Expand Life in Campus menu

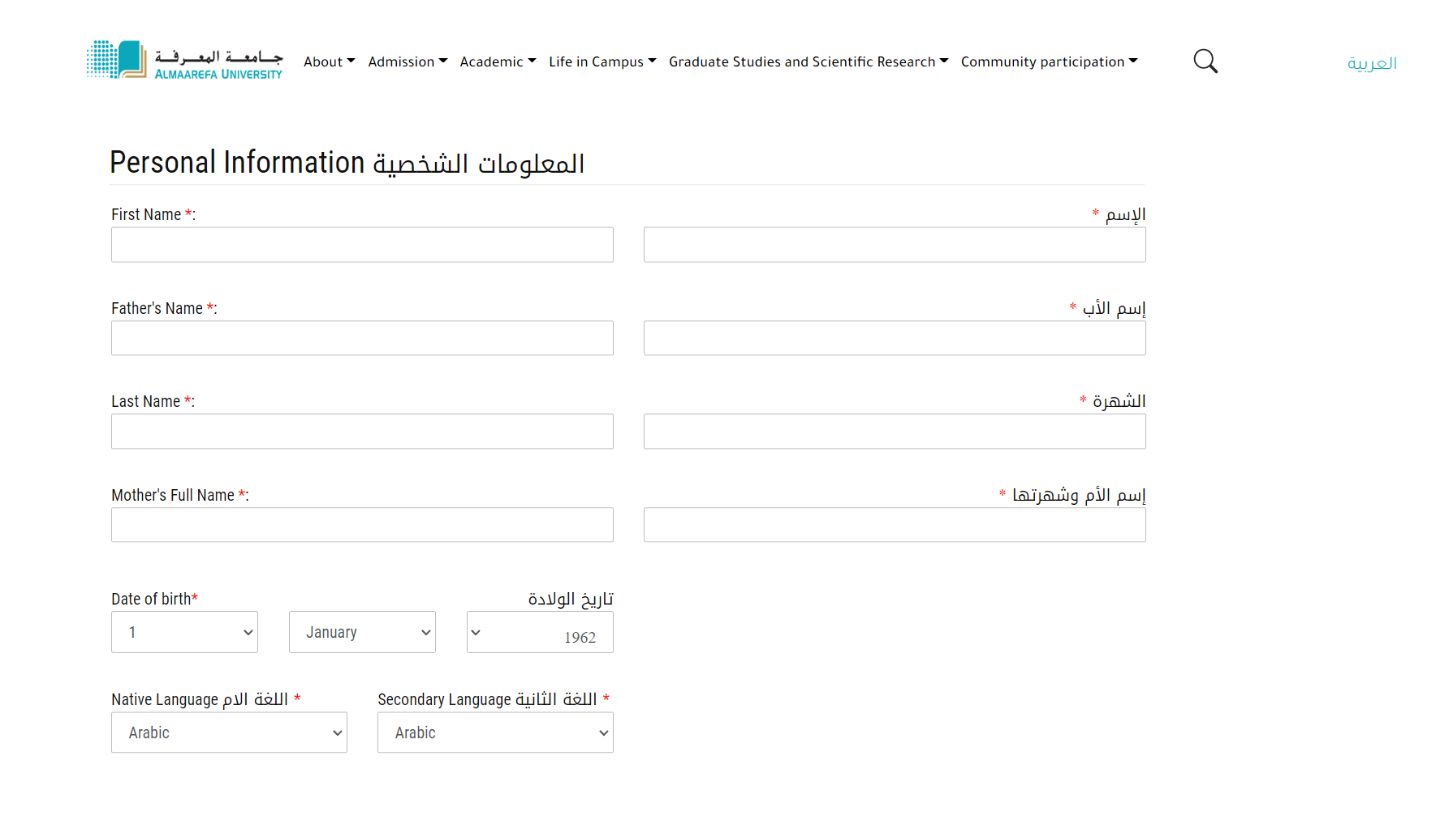click(602, 62)
